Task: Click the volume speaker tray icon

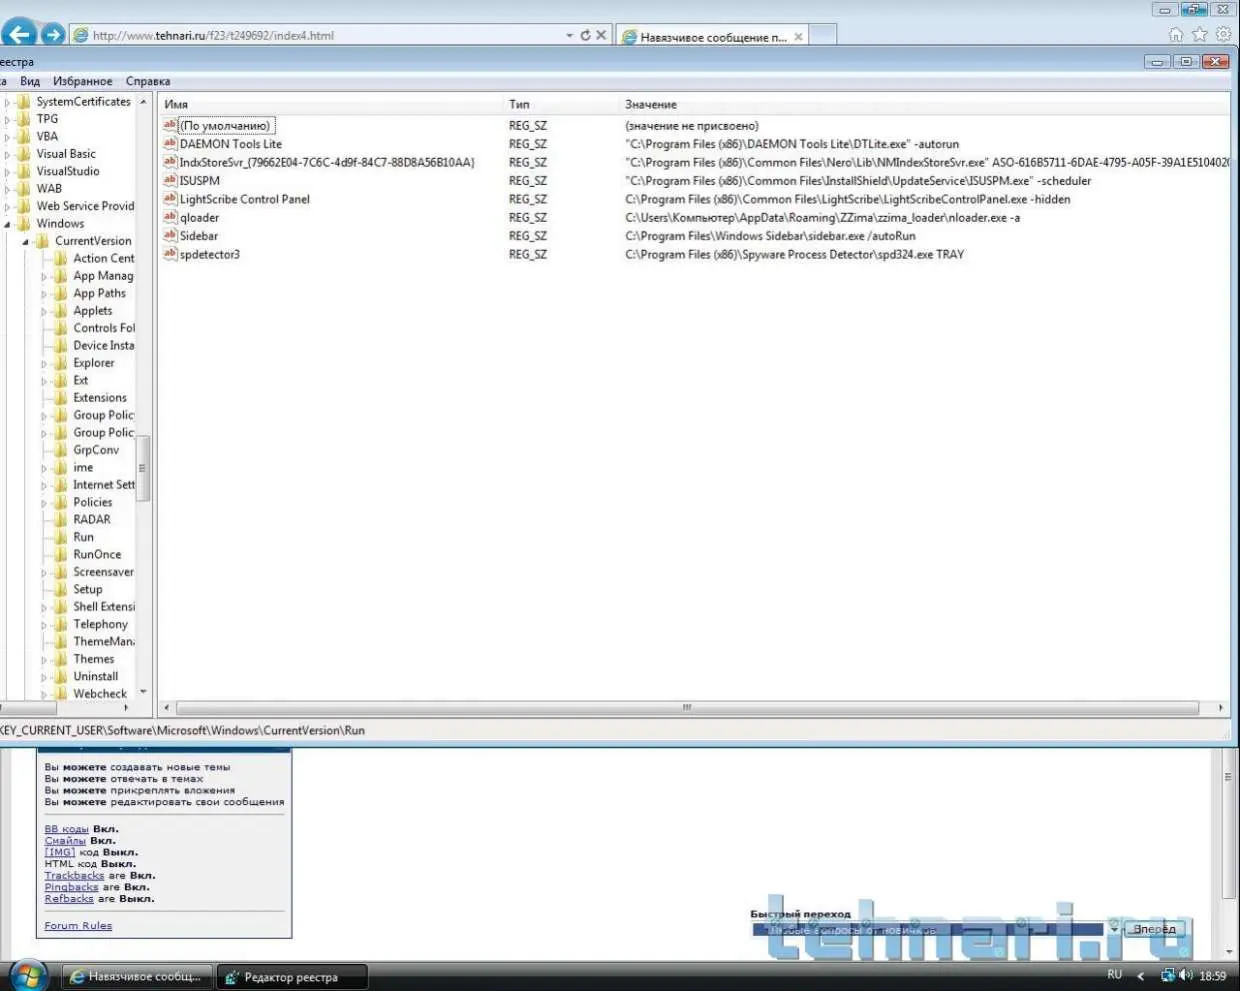Action: point(1186,975)
